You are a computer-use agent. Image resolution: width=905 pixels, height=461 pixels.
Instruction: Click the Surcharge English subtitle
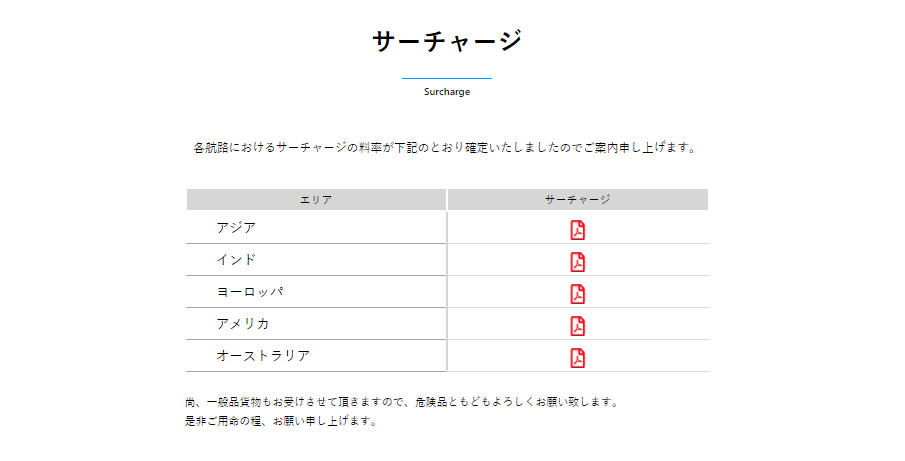(x=447, y=92)
